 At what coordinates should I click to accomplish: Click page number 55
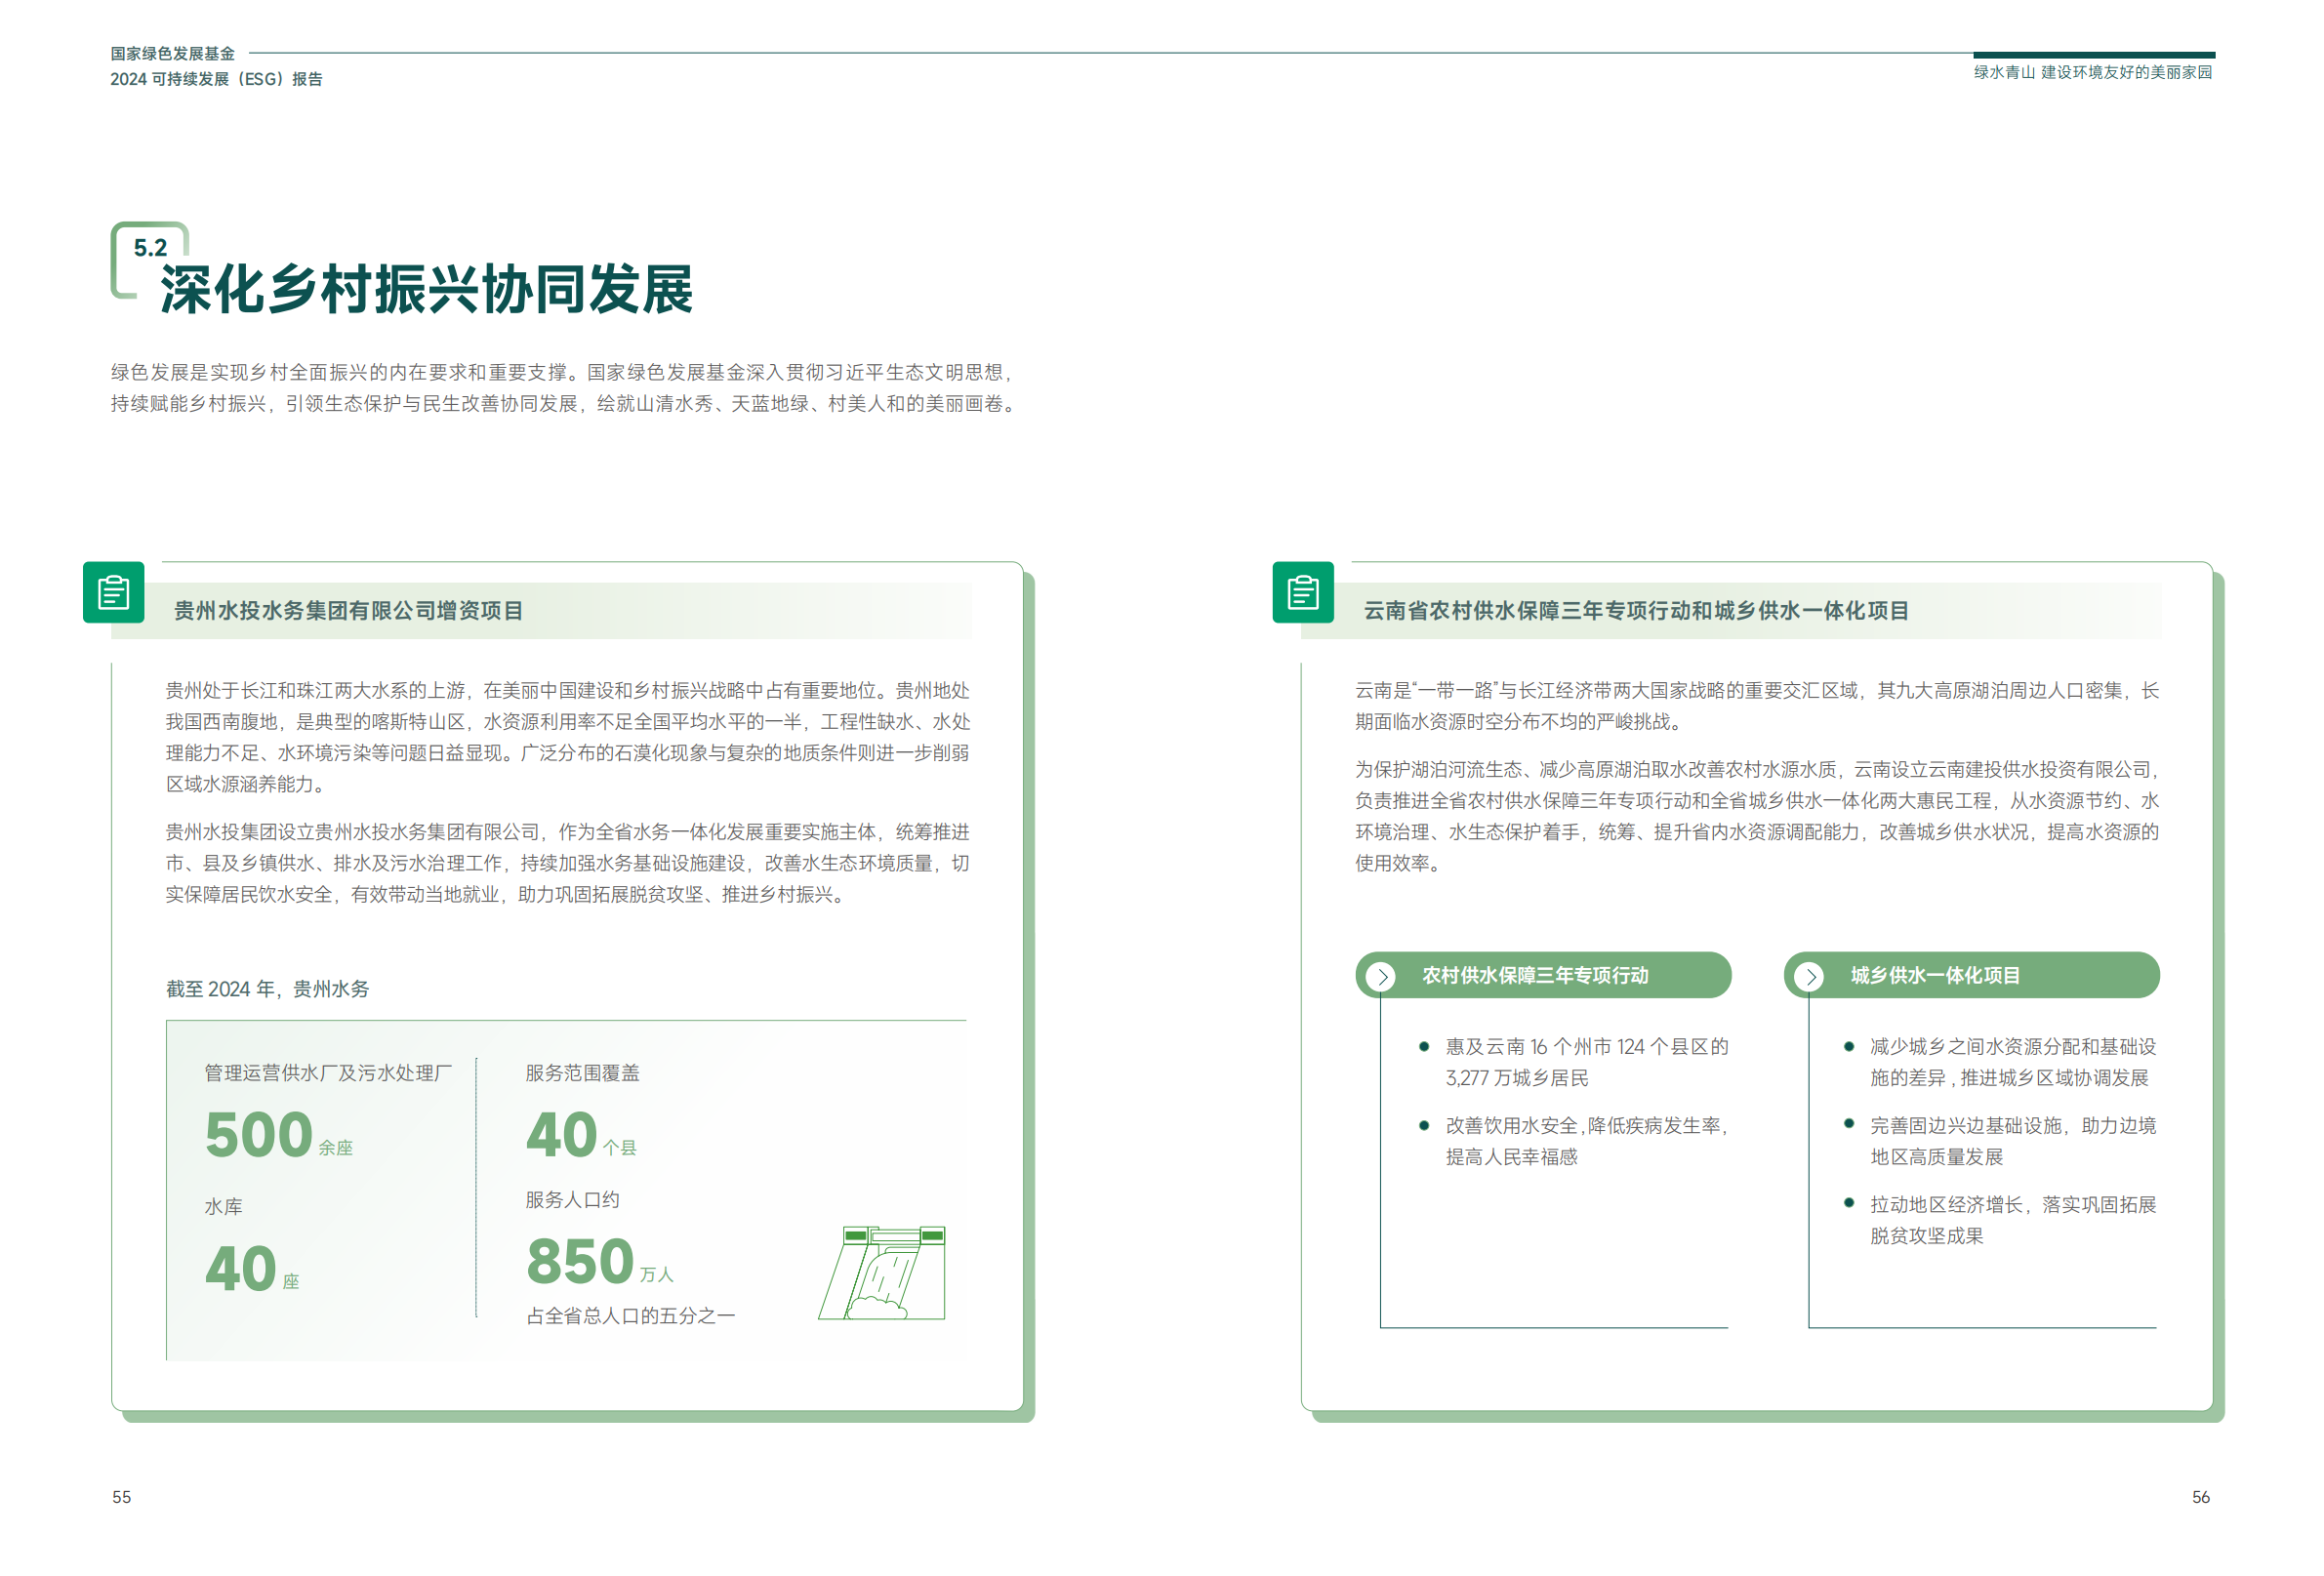(x=121, y=1497)
